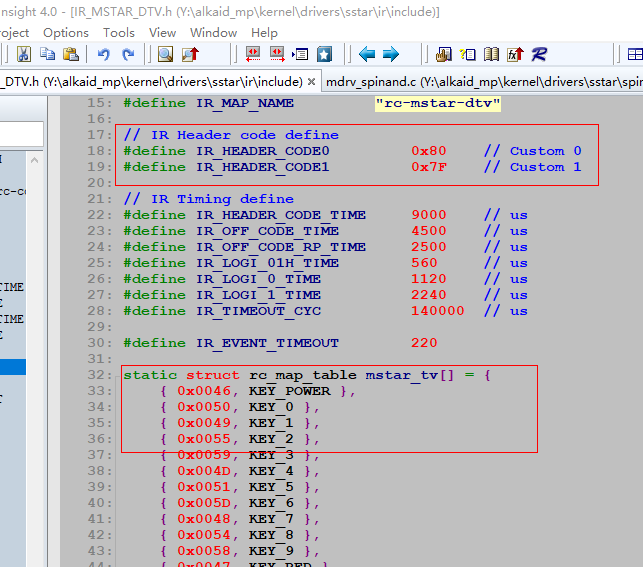This screenshot has height=567, width=643.
Task: Click the symbol search box in left panel
Action: (x=20, y=134)
